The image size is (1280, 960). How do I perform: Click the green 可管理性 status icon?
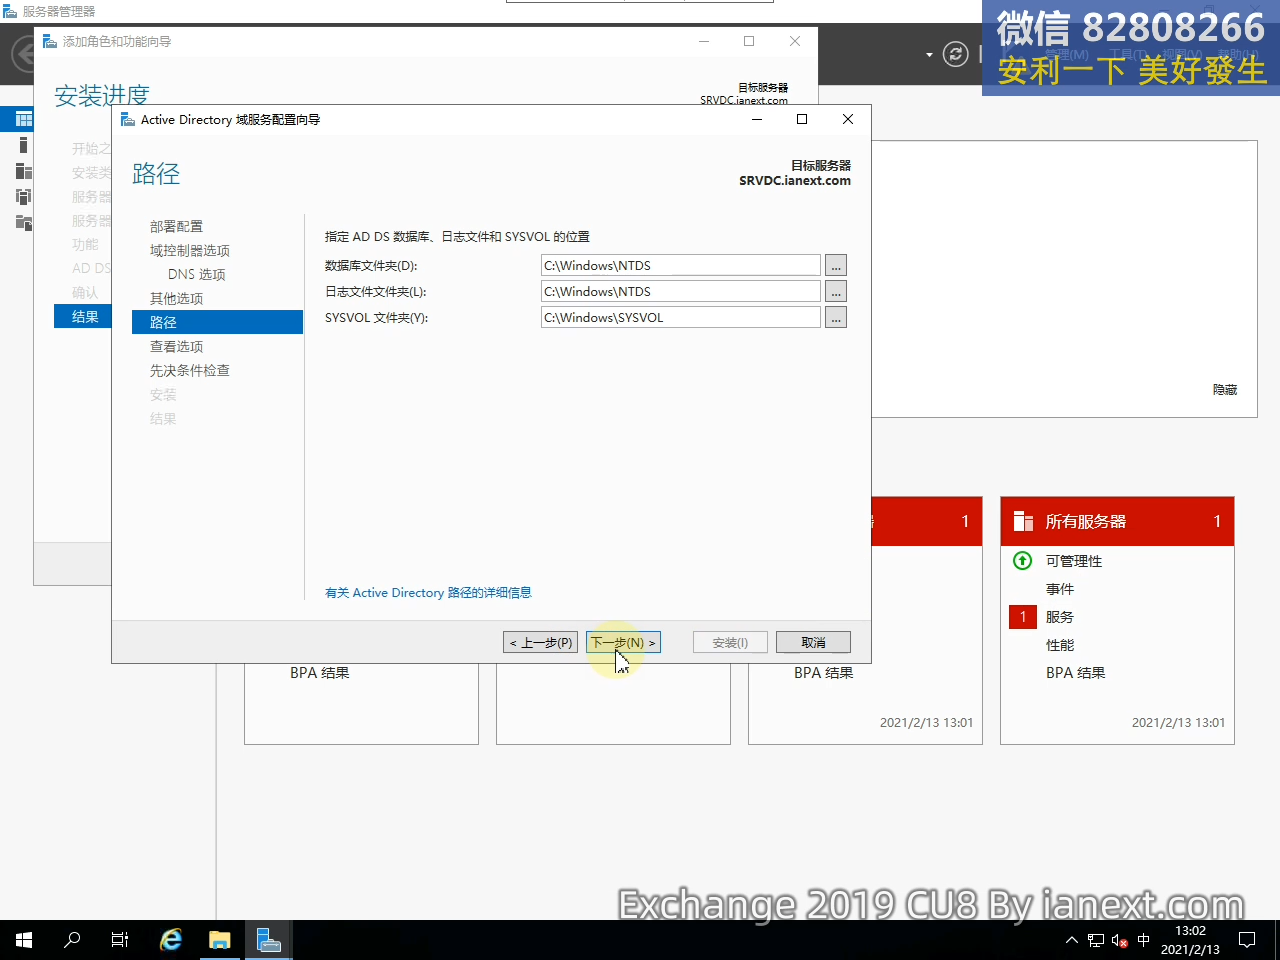pos(1023,560)
